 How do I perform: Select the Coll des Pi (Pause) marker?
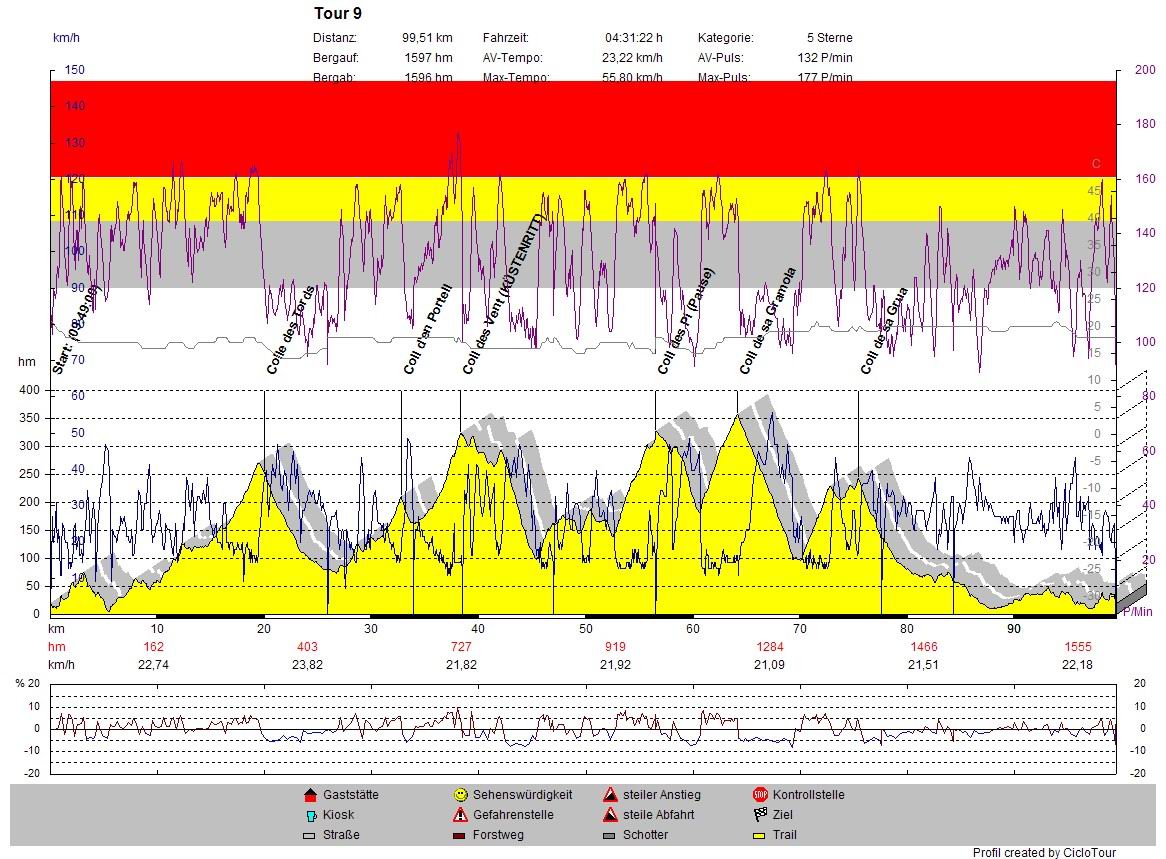tap(686, 320)
